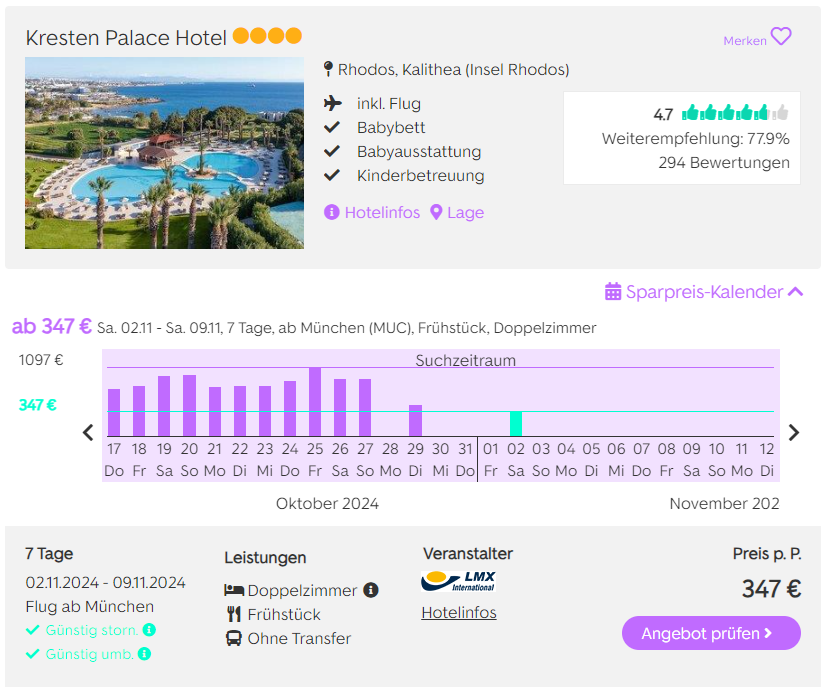Open the underlined Hotelinfos link under Veranstalter

pyautogui.click(x=459, y=612)
